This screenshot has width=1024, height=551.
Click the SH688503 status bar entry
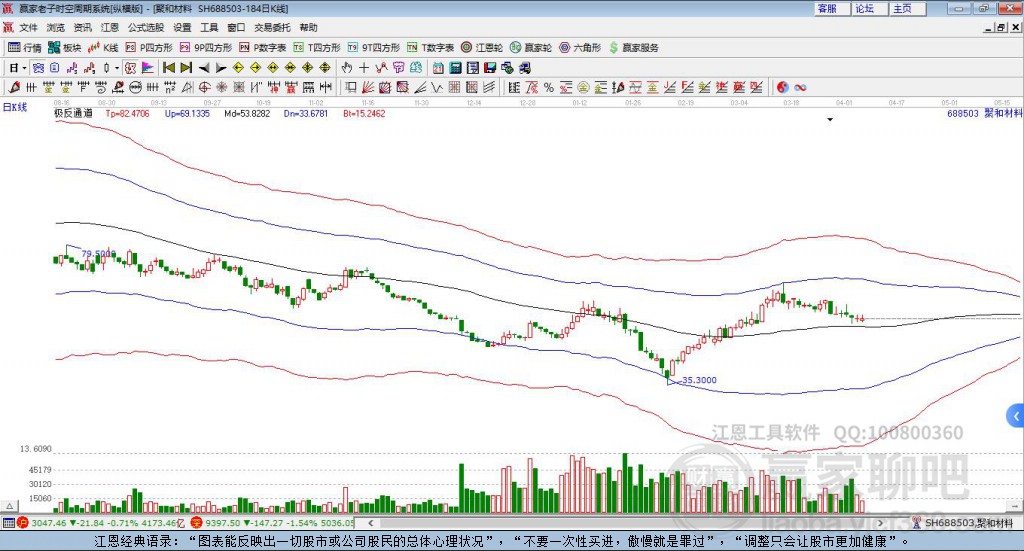(x=969, y=522)
